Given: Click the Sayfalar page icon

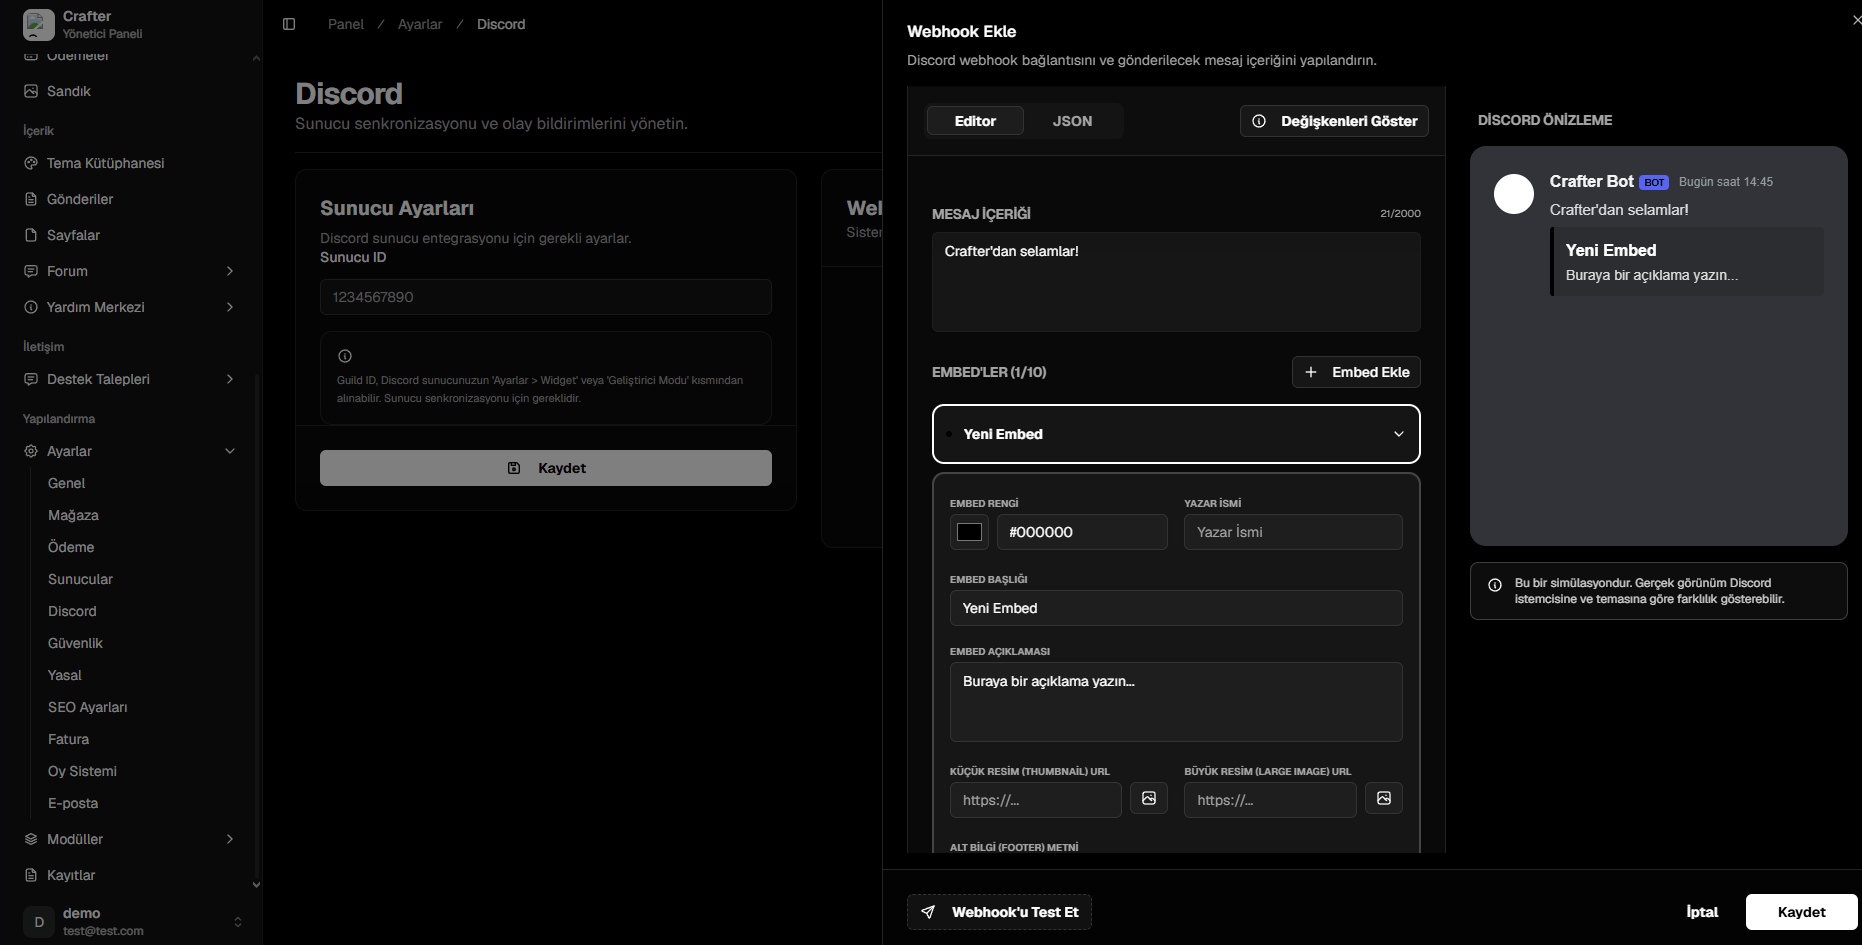Looking at the screenshot, I should 31,235.
